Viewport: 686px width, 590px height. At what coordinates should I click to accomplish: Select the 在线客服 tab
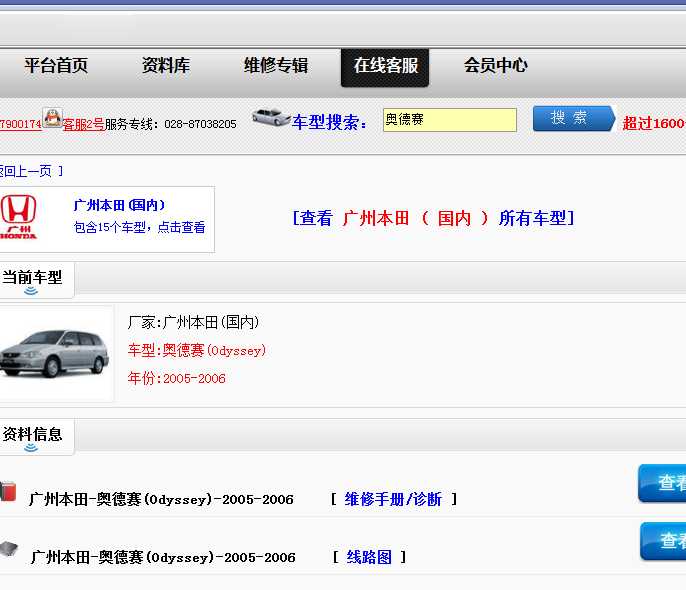[385, 67]
